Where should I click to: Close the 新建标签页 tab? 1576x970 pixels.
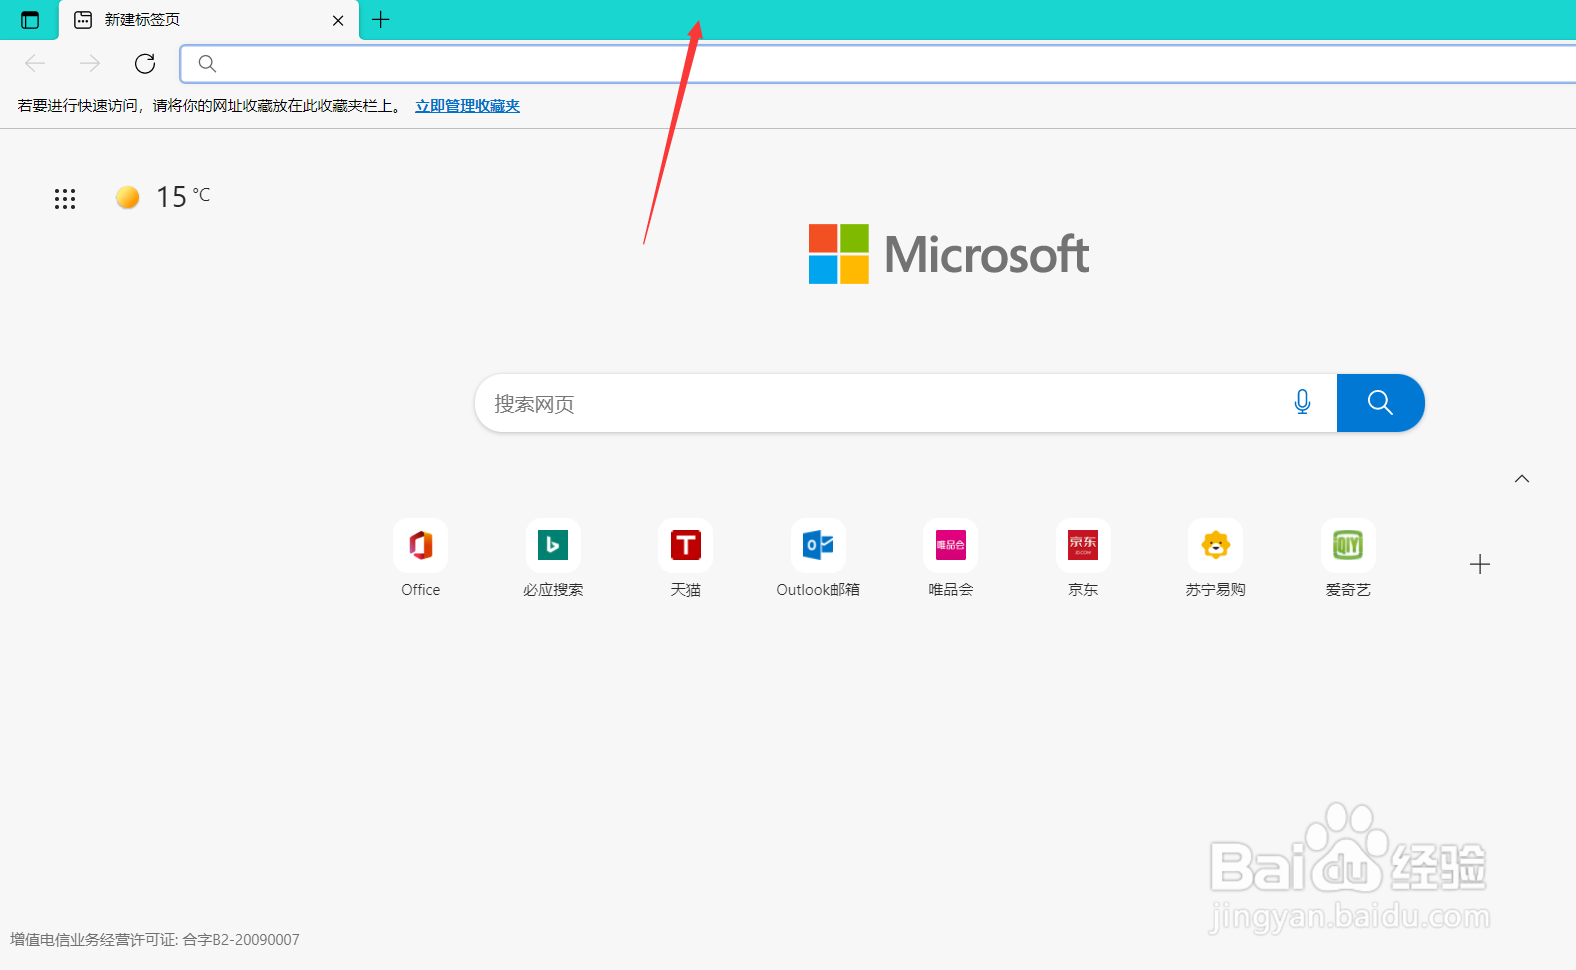tap(338, 20)
